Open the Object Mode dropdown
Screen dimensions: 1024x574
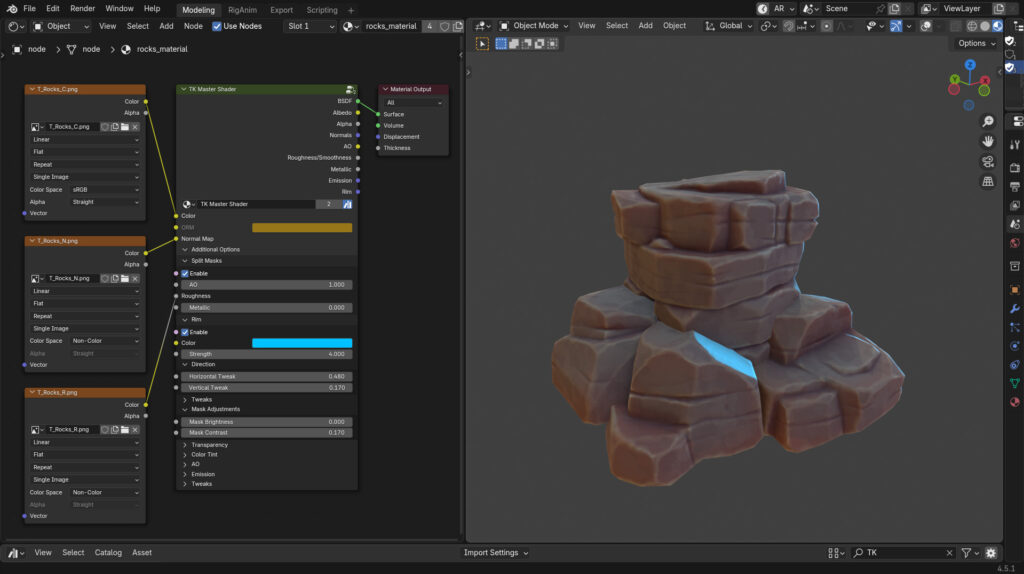pyautogui.click(x=535, y=26)
